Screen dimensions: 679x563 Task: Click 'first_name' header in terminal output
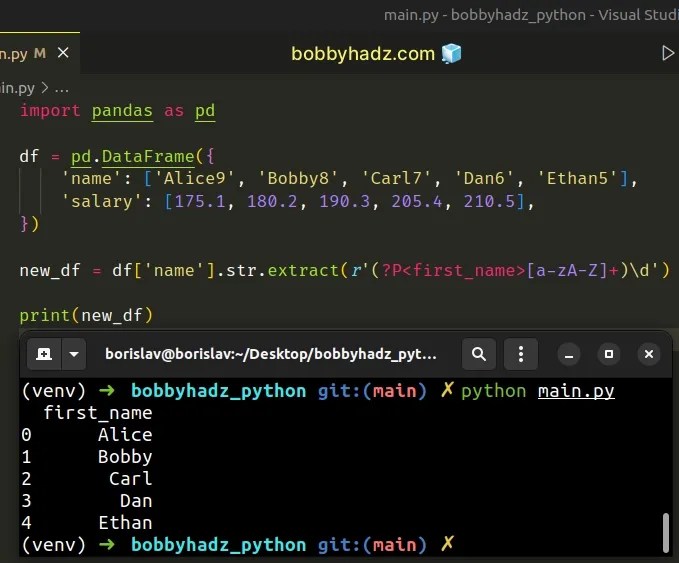pyautogui.click(x=98, y=413)
